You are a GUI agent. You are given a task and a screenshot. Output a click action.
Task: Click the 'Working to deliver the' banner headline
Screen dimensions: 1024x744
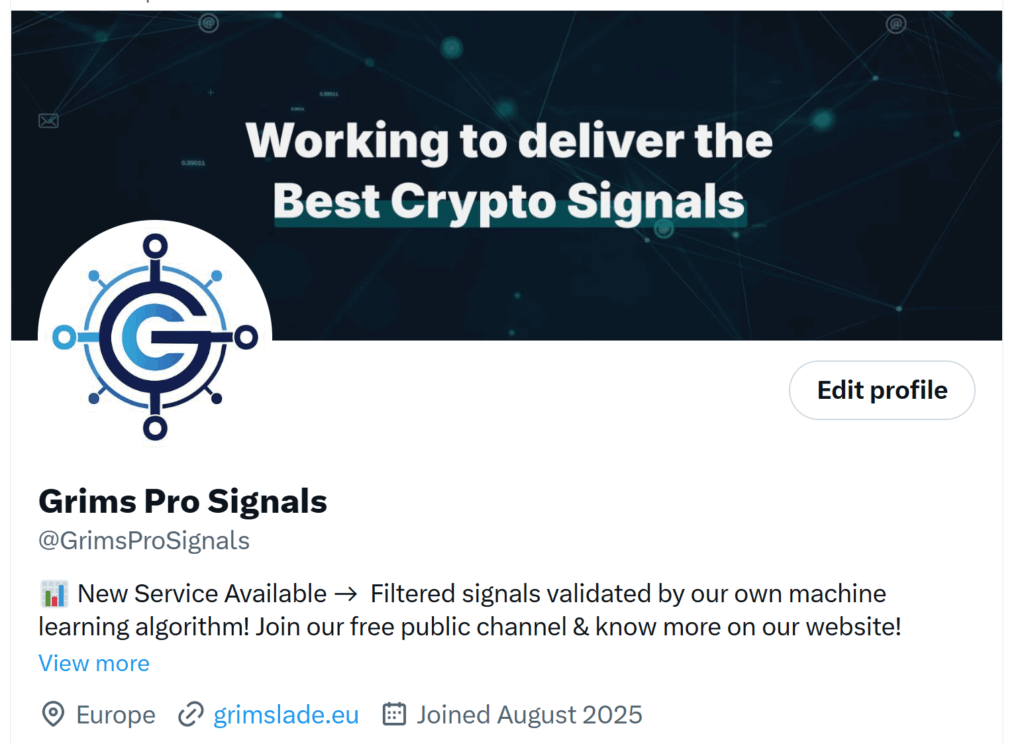click(509, 141)
